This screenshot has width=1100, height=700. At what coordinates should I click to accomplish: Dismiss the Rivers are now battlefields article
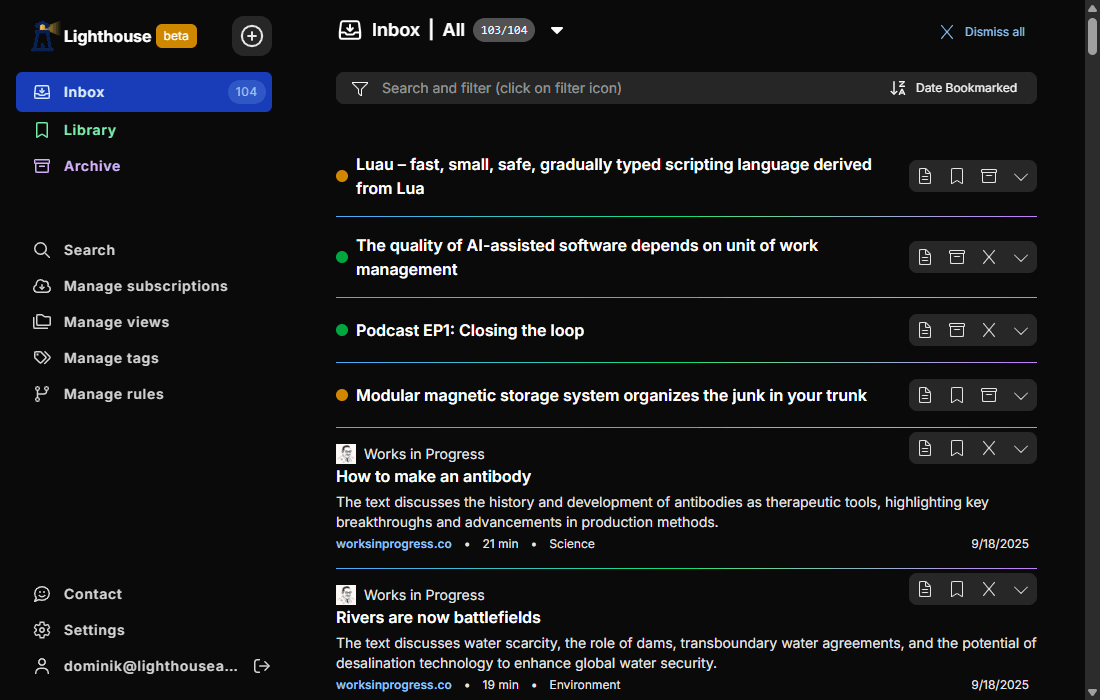click(989, 589)
